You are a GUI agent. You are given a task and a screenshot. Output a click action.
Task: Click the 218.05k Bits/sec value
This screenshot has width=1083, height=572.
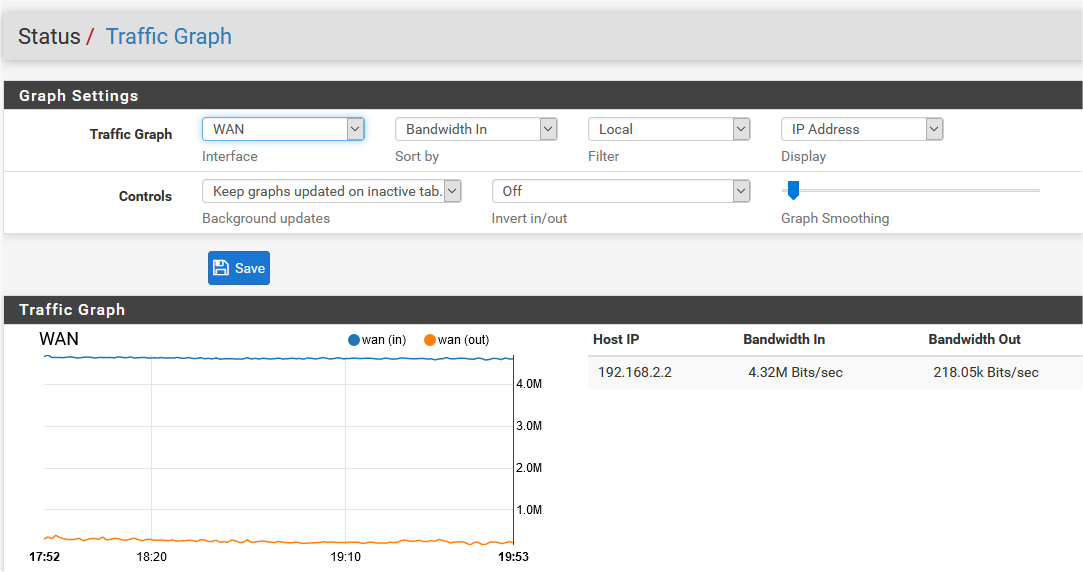(x=986, y=372)
